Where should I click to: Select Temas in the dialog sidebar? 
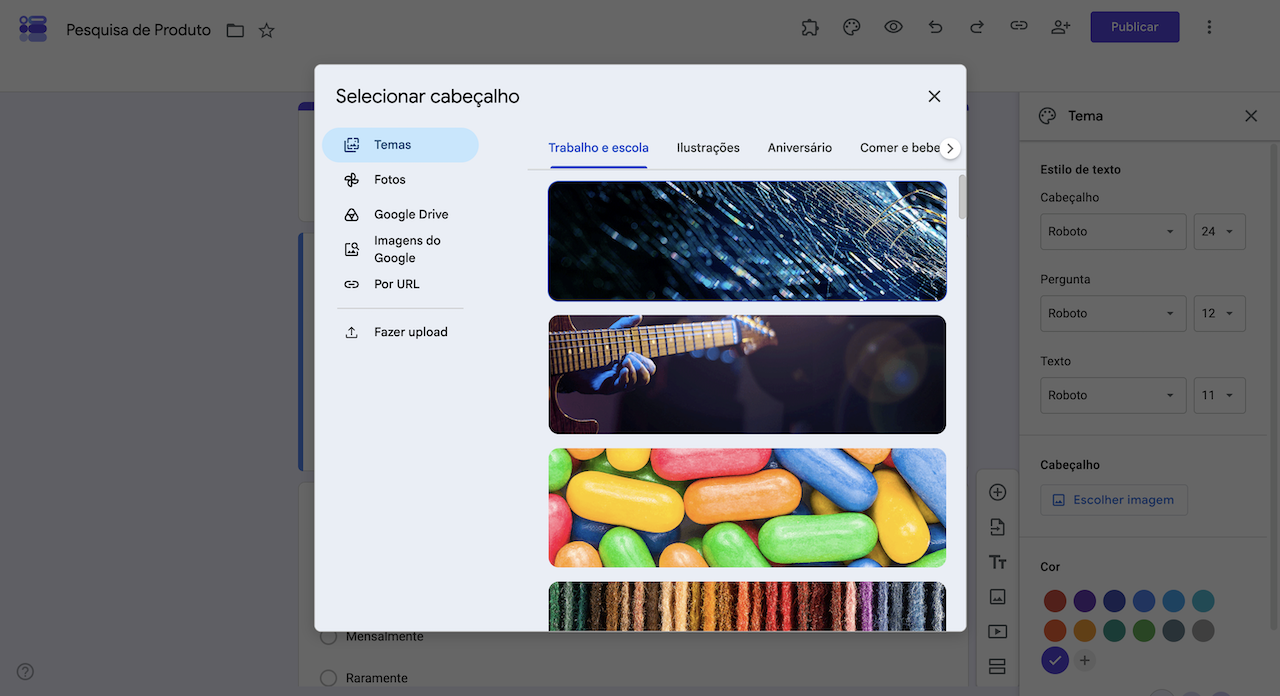(400, 145)
